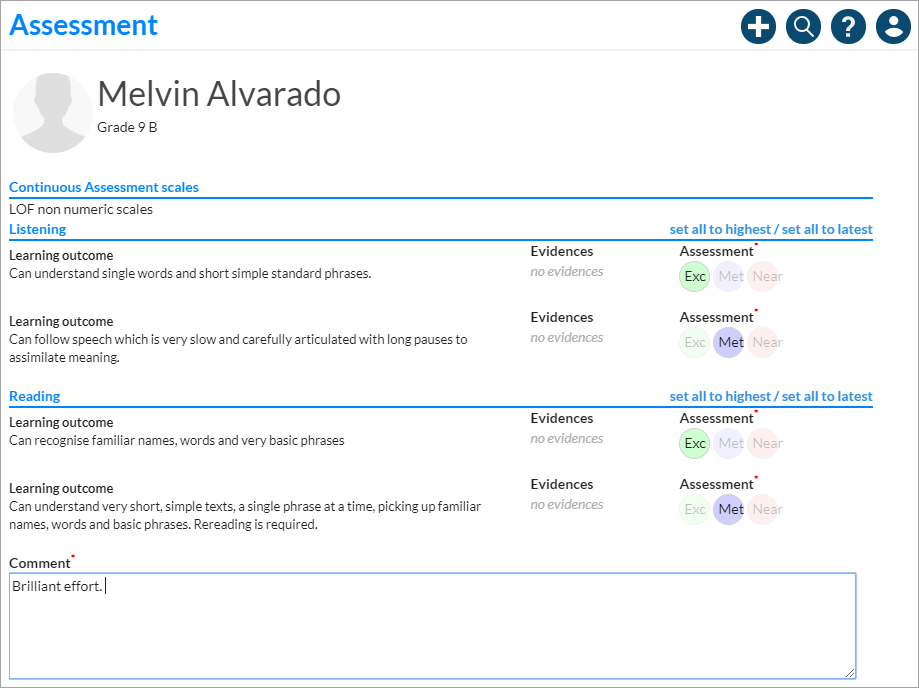Click 'Can recognise familiar names, words' text
The width and height of the screenshot is (919, 688).
pyautogui.click(x=176, y=441)
